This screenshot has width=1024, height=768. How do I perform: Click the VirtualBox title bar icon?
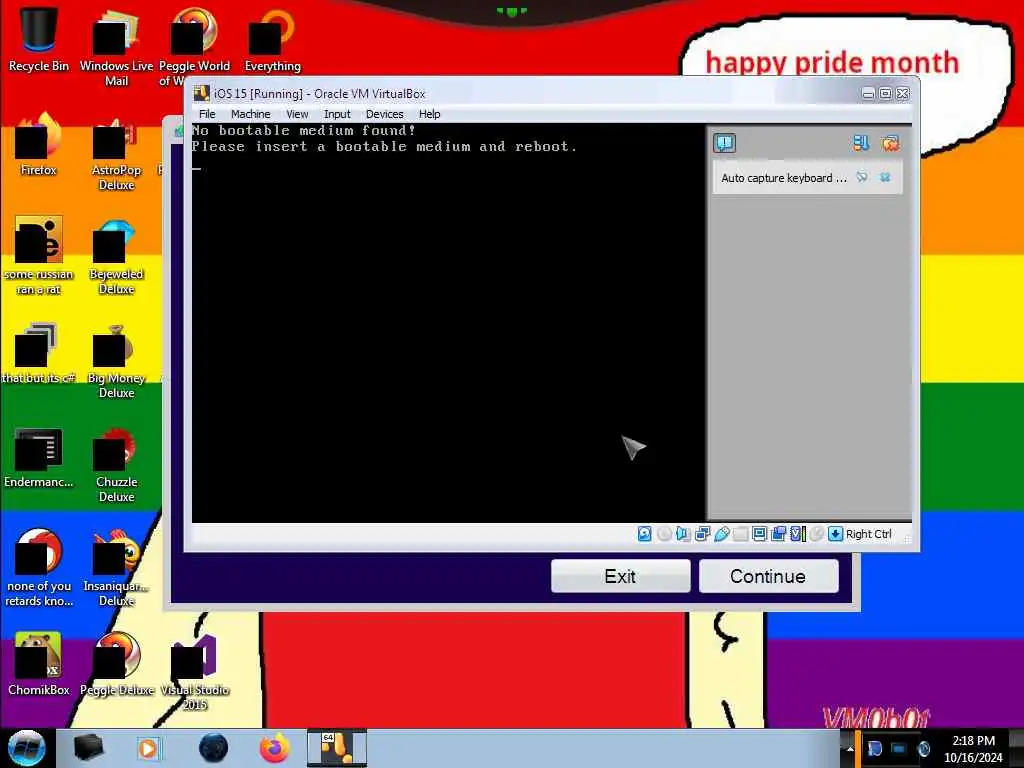[201, 93]
